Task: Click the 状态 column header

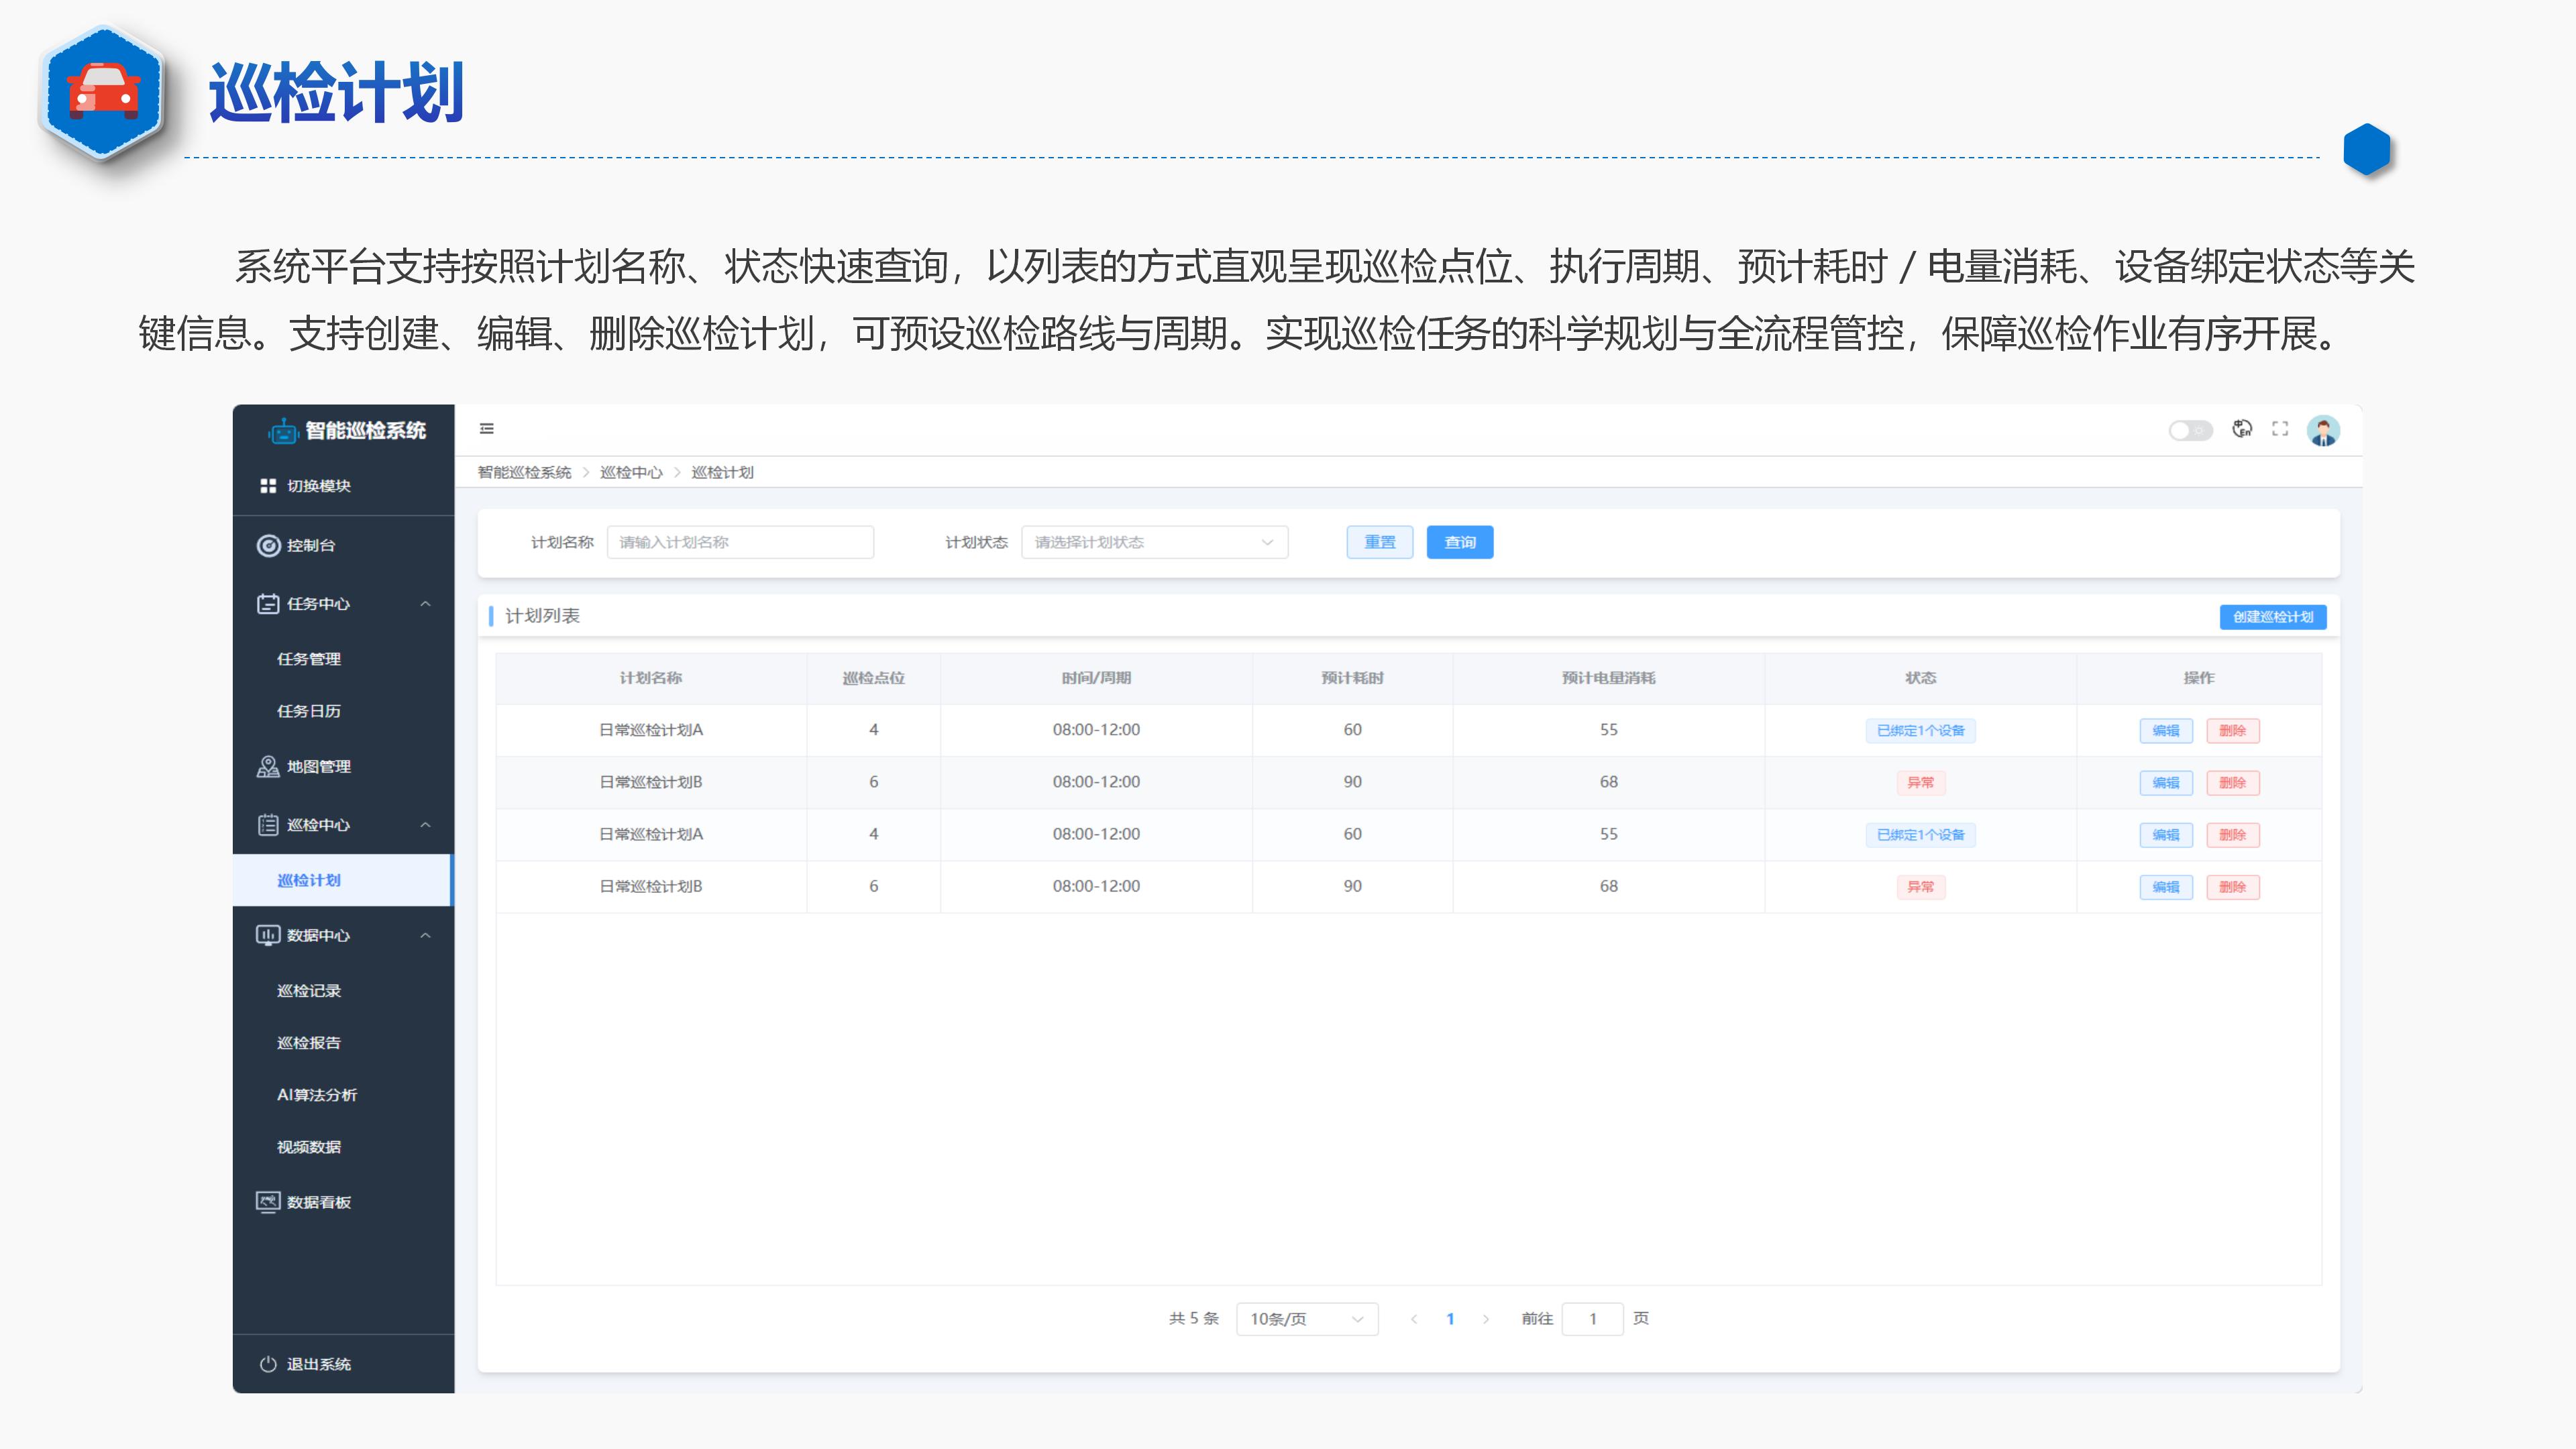Action: point(1920,678)
